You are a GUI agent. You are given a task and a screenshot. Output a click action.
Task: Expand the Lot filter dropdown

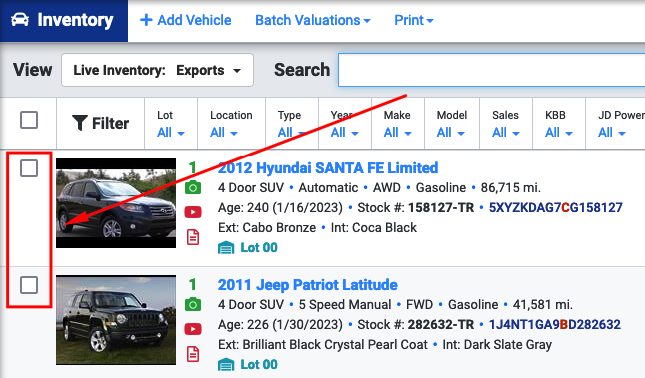[171, 133]
